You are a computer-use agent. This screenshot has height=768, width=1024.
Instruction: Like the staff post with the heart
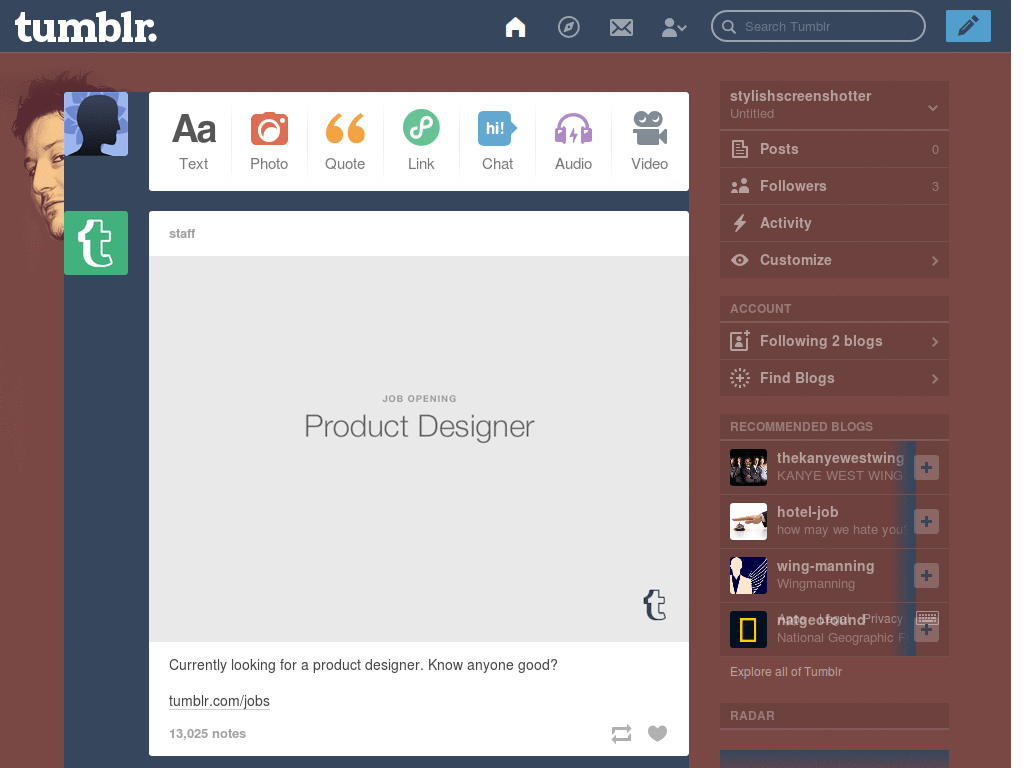coord(658,733)
